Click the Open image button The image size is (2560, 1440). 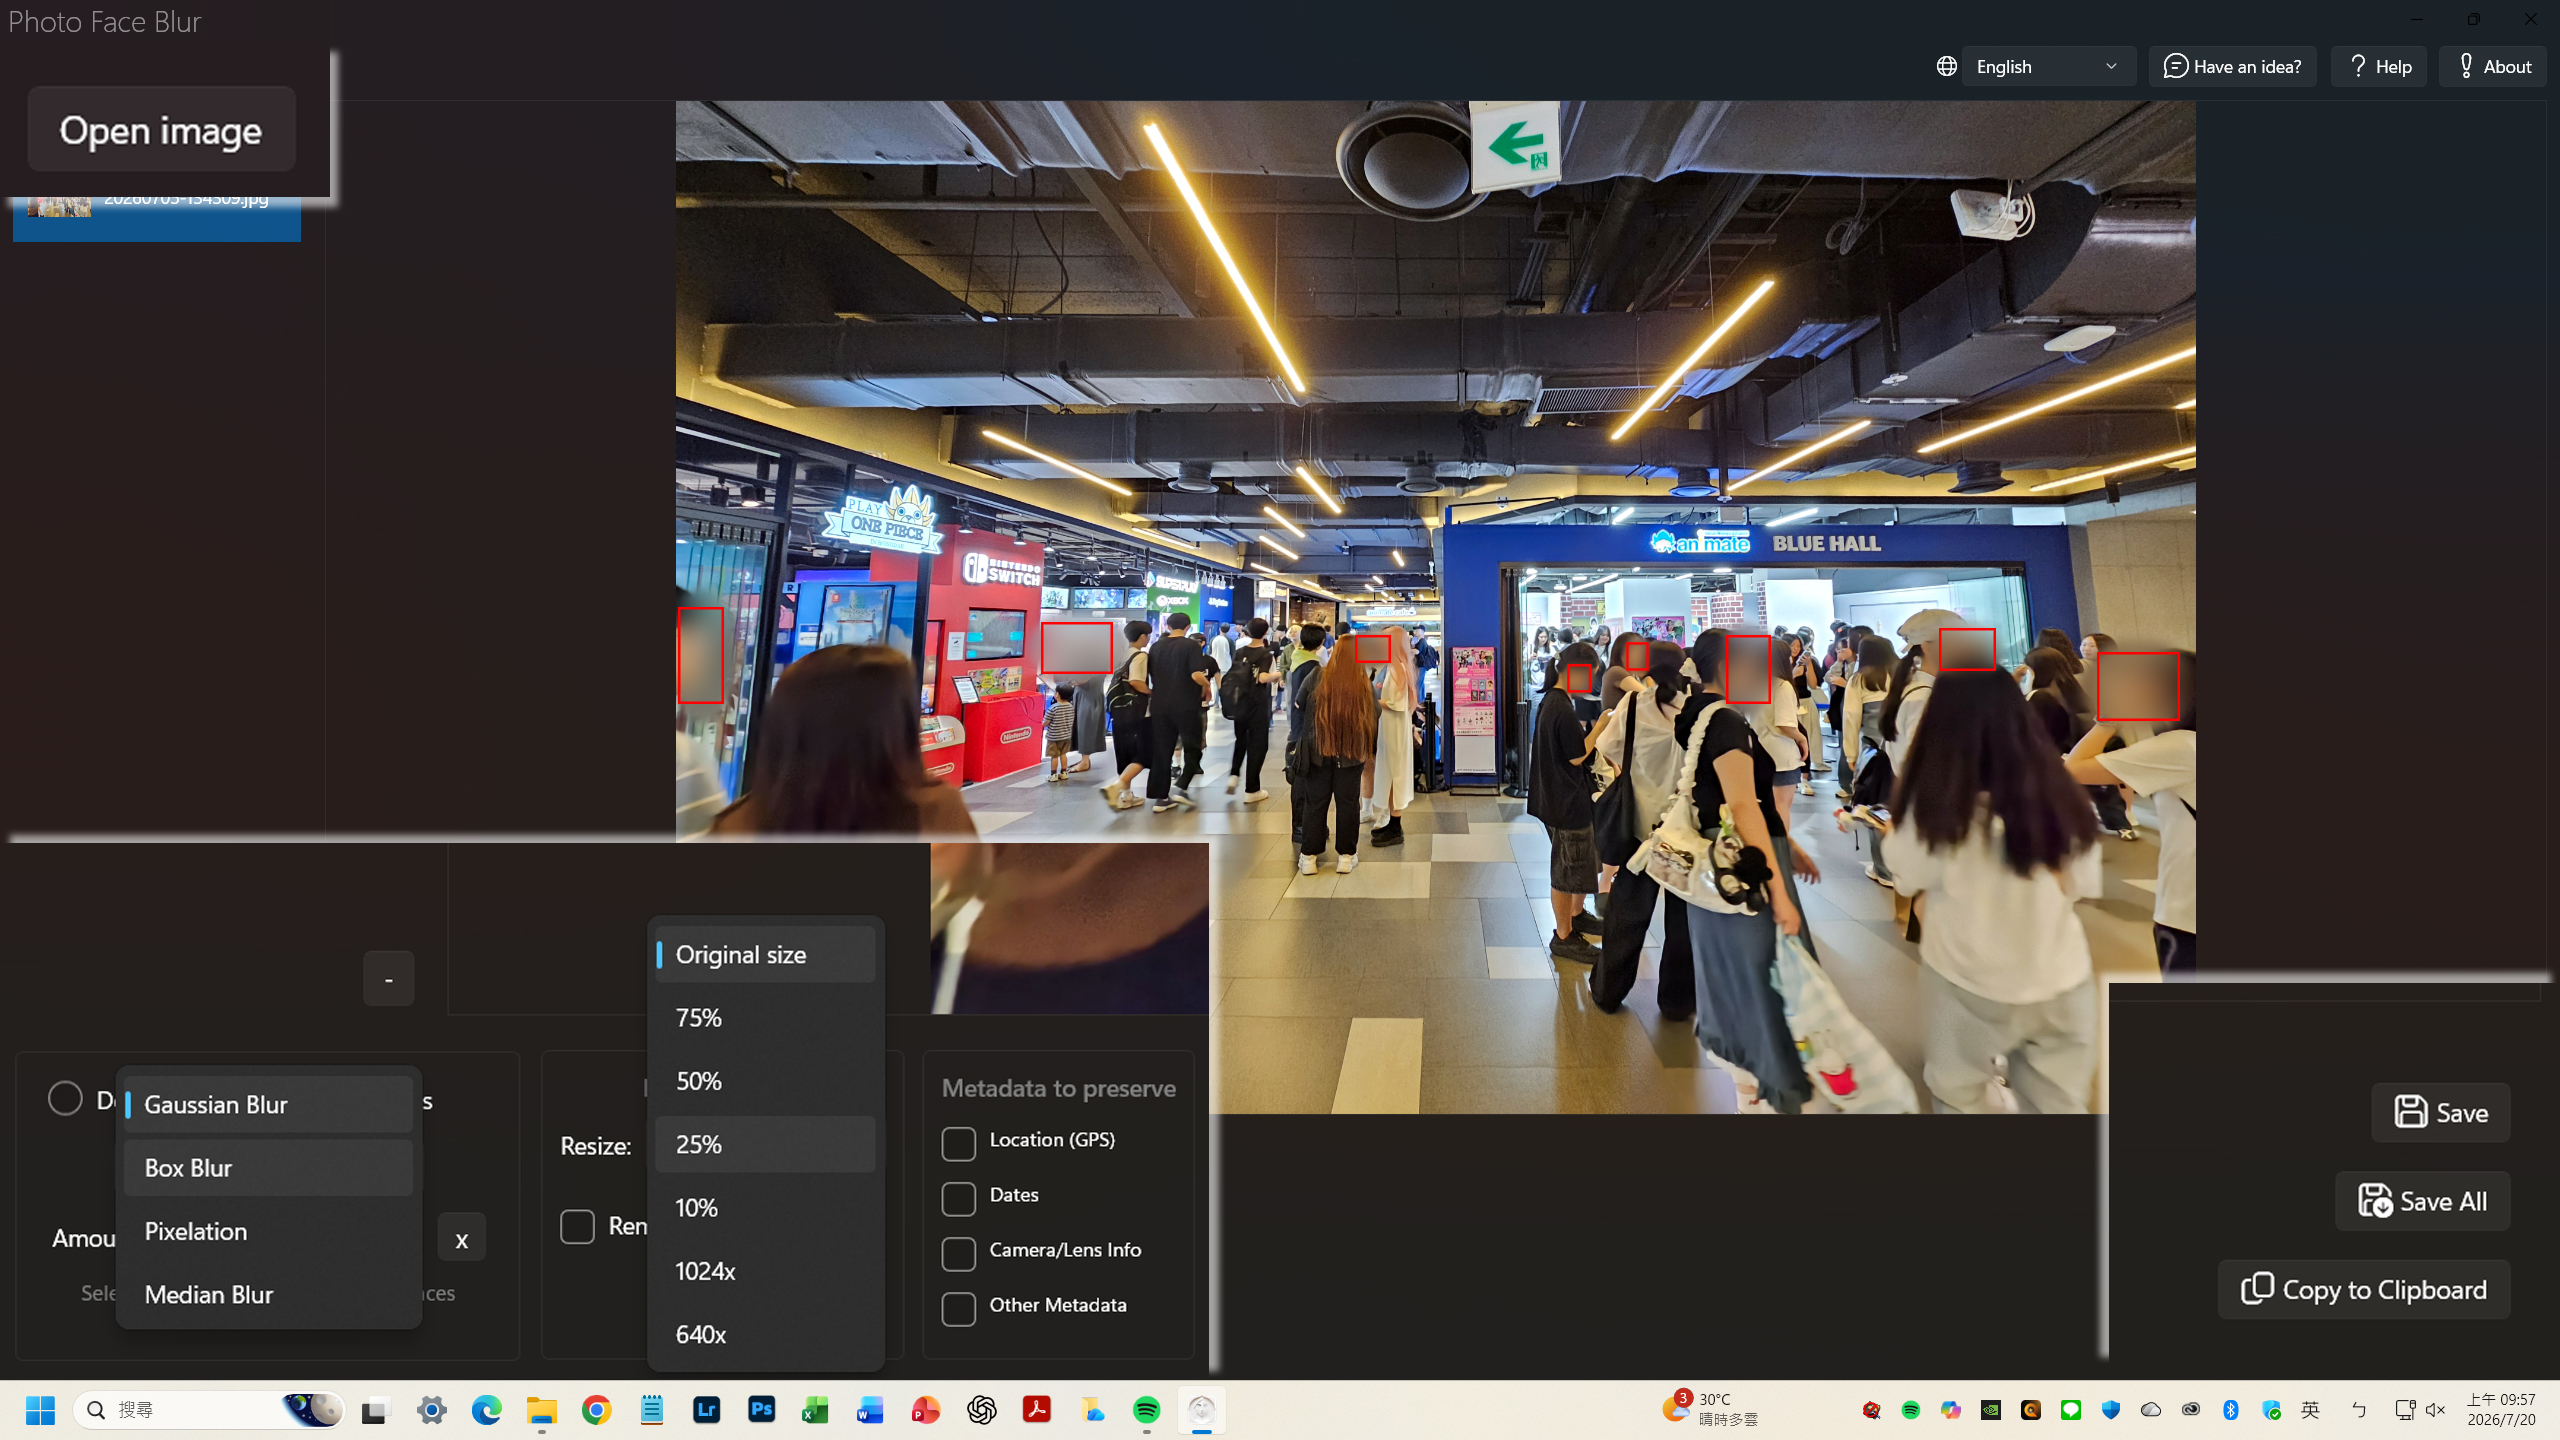pyautogui.click(x=161, y=130)
